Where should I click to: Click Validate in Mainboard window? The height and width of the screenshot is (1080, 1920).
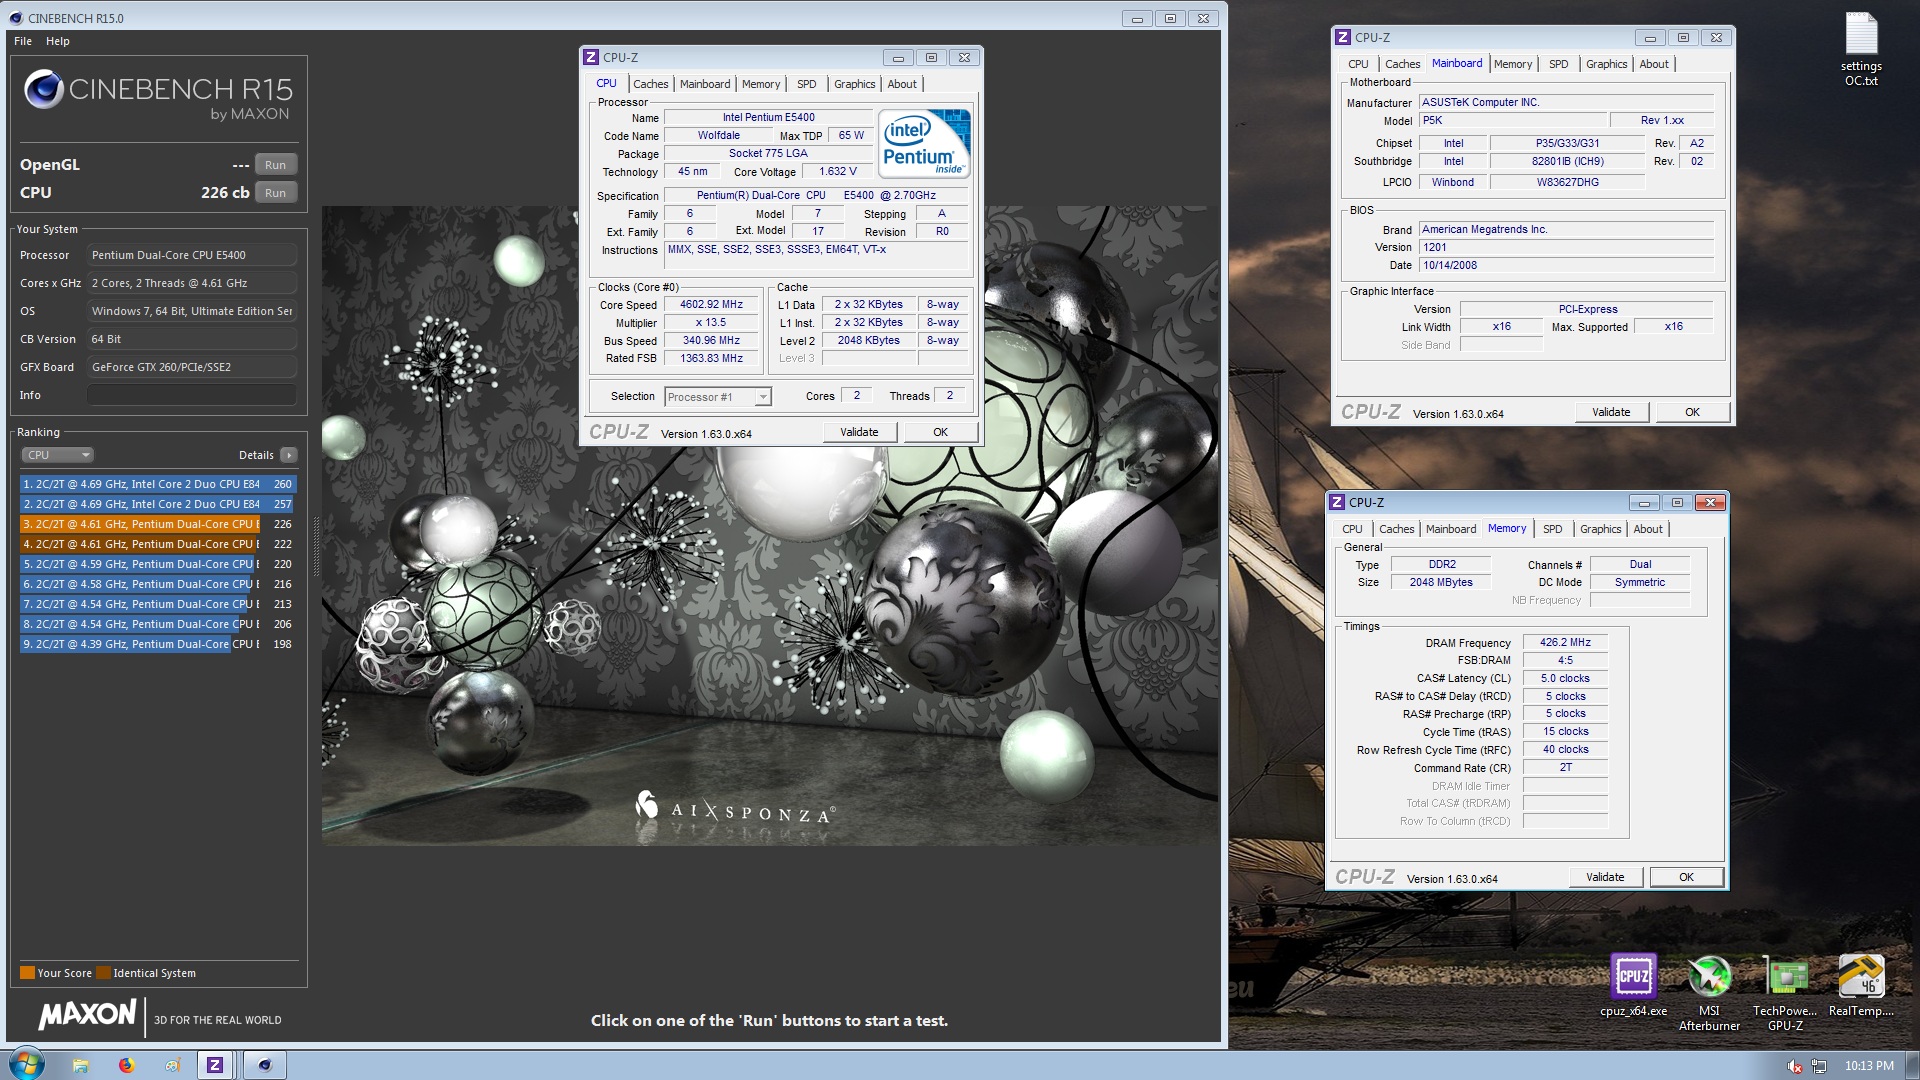coord(1611,412)
